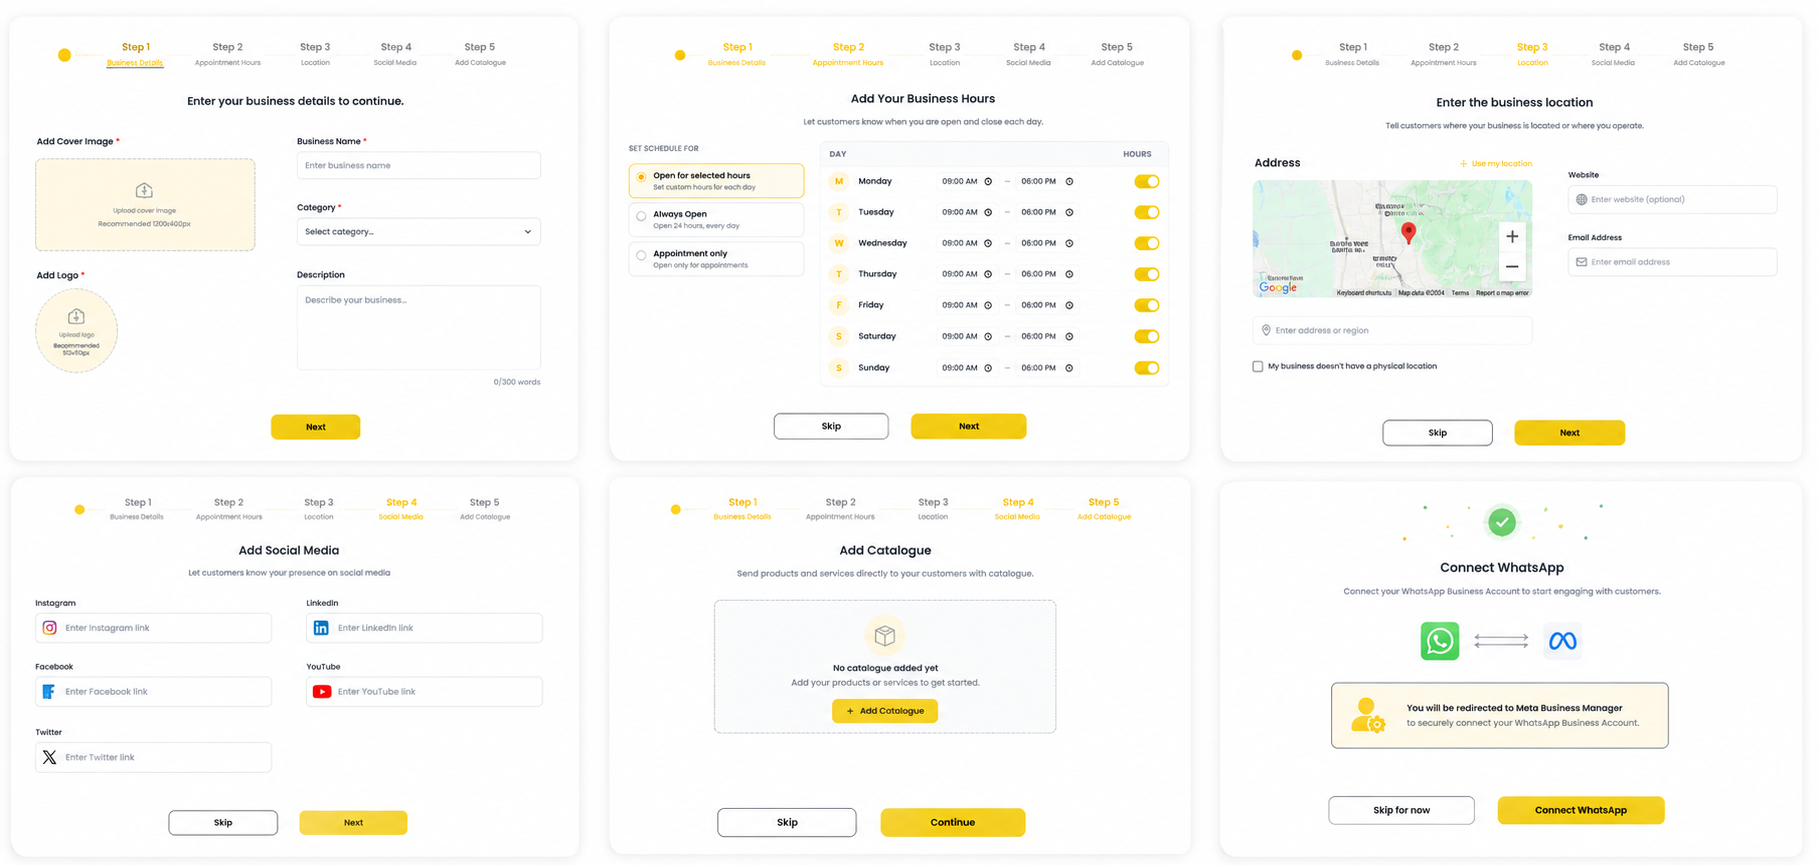Image resolution: width=1819 pixels, height=865 pixels.
Task: Click the WhatsApp logo icon
Action: click(1439, 641)
